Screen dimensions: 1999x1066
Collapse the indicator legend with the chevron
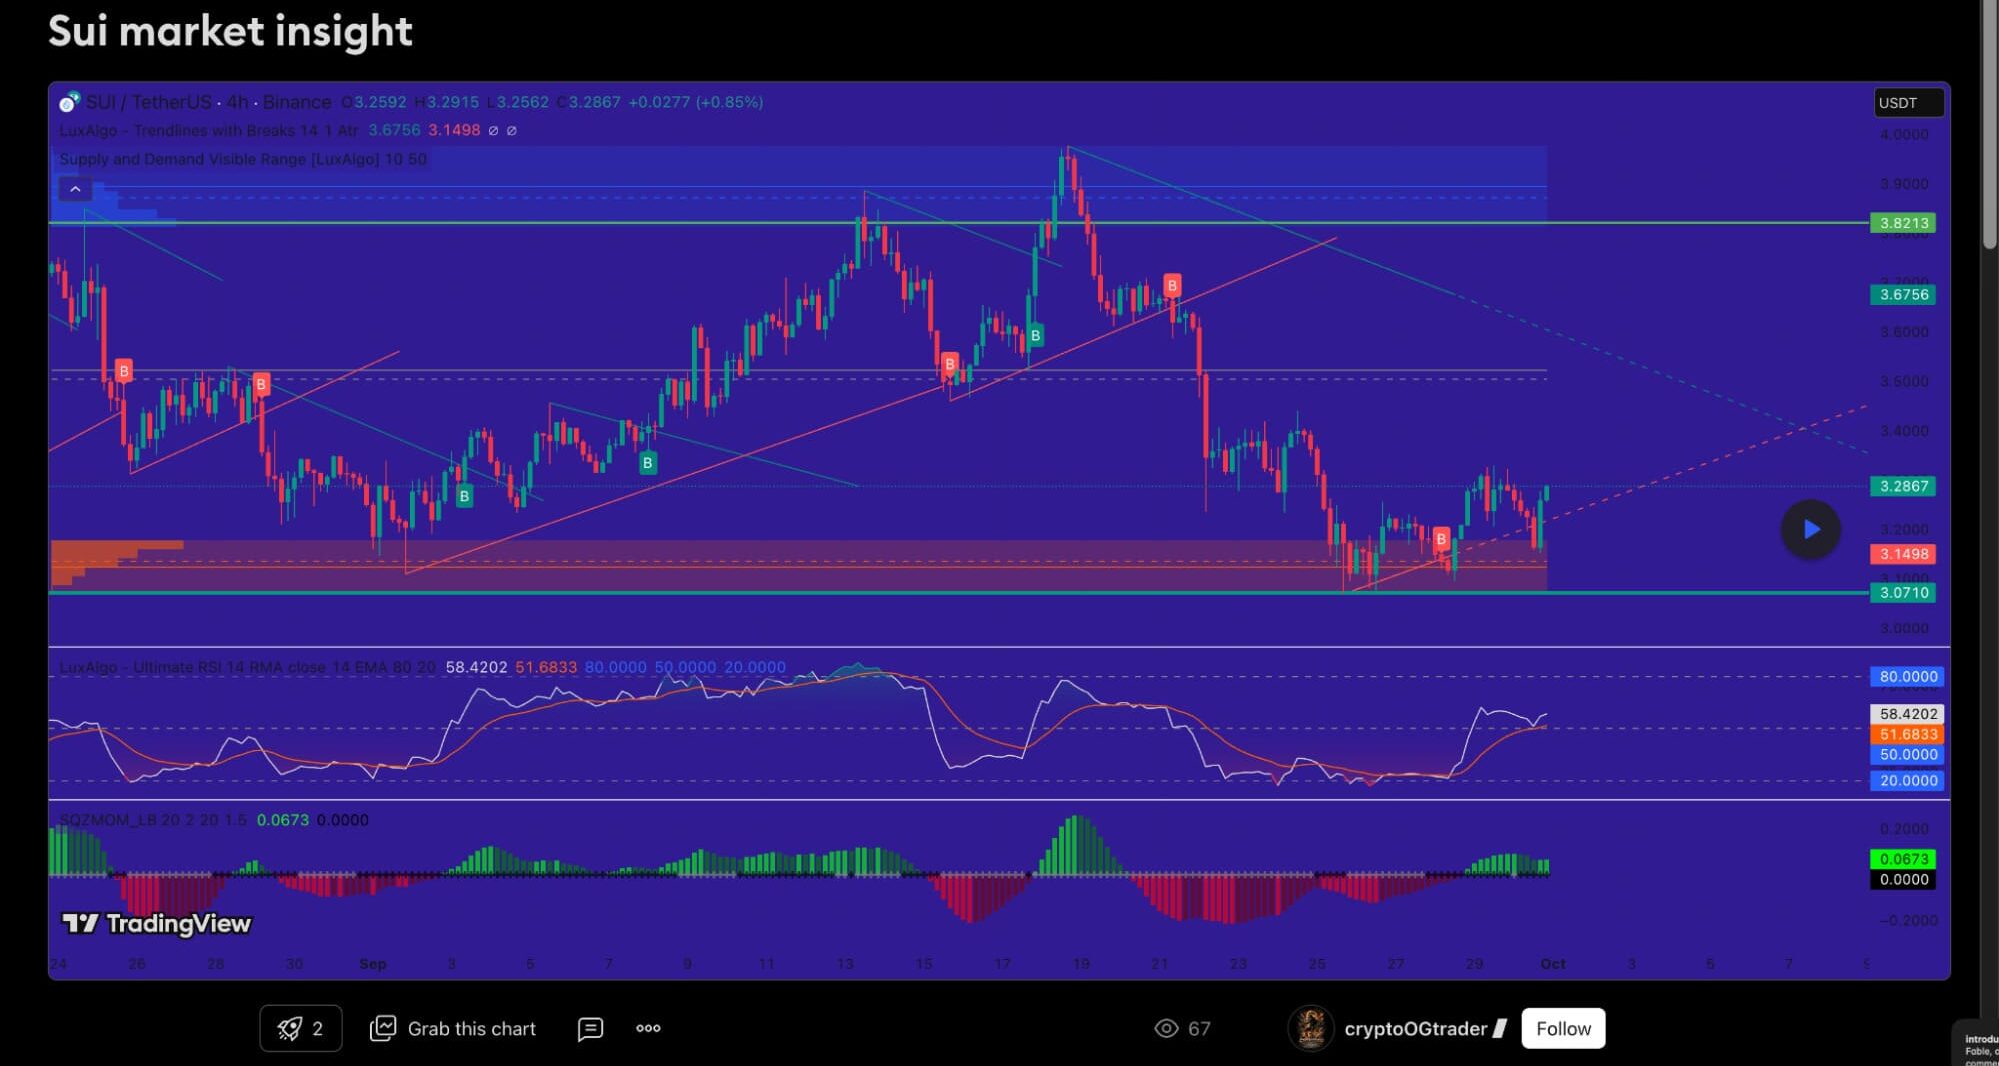pos(75,189)
